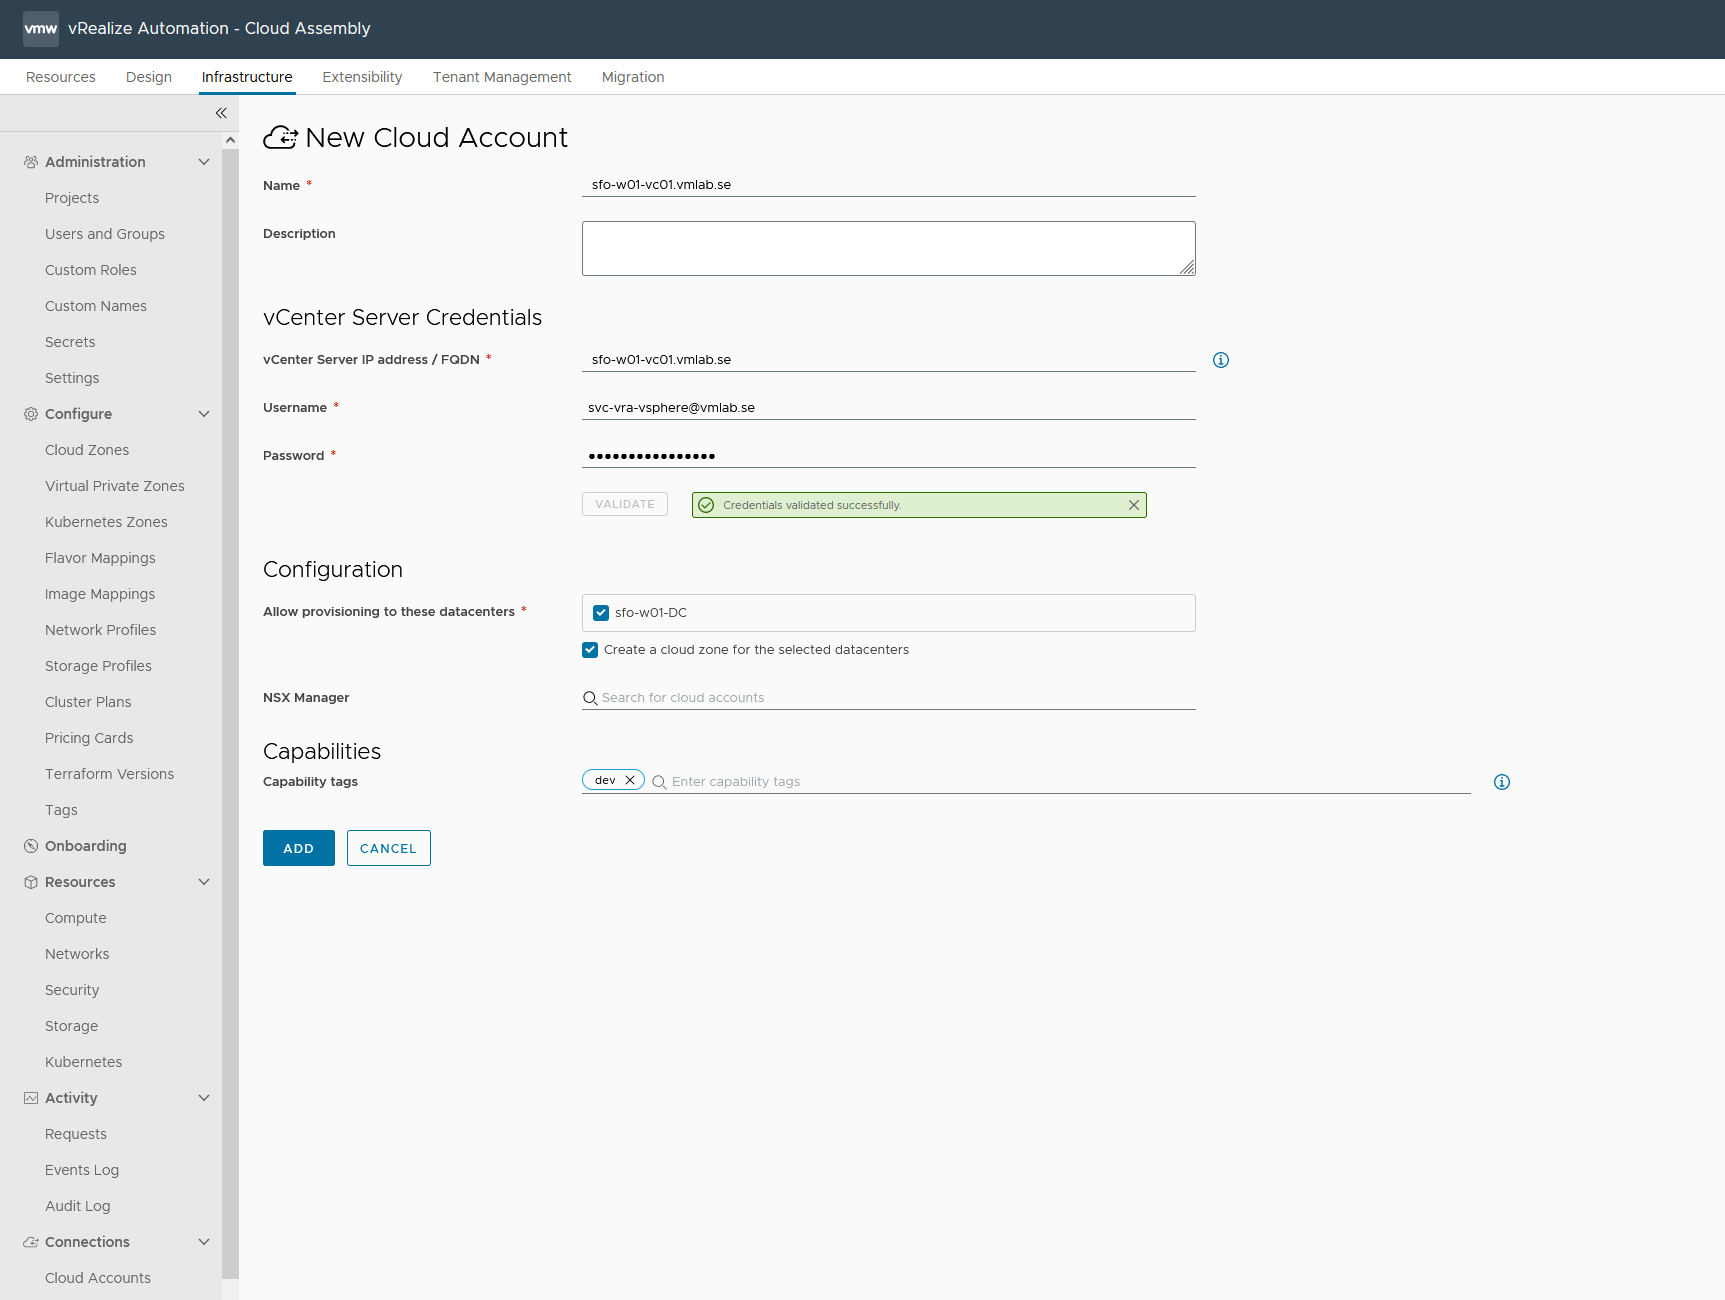Screen dimensions: 1725x1300
Task: Open Virtual Private Zones
Action: click(x=115, y=486)
